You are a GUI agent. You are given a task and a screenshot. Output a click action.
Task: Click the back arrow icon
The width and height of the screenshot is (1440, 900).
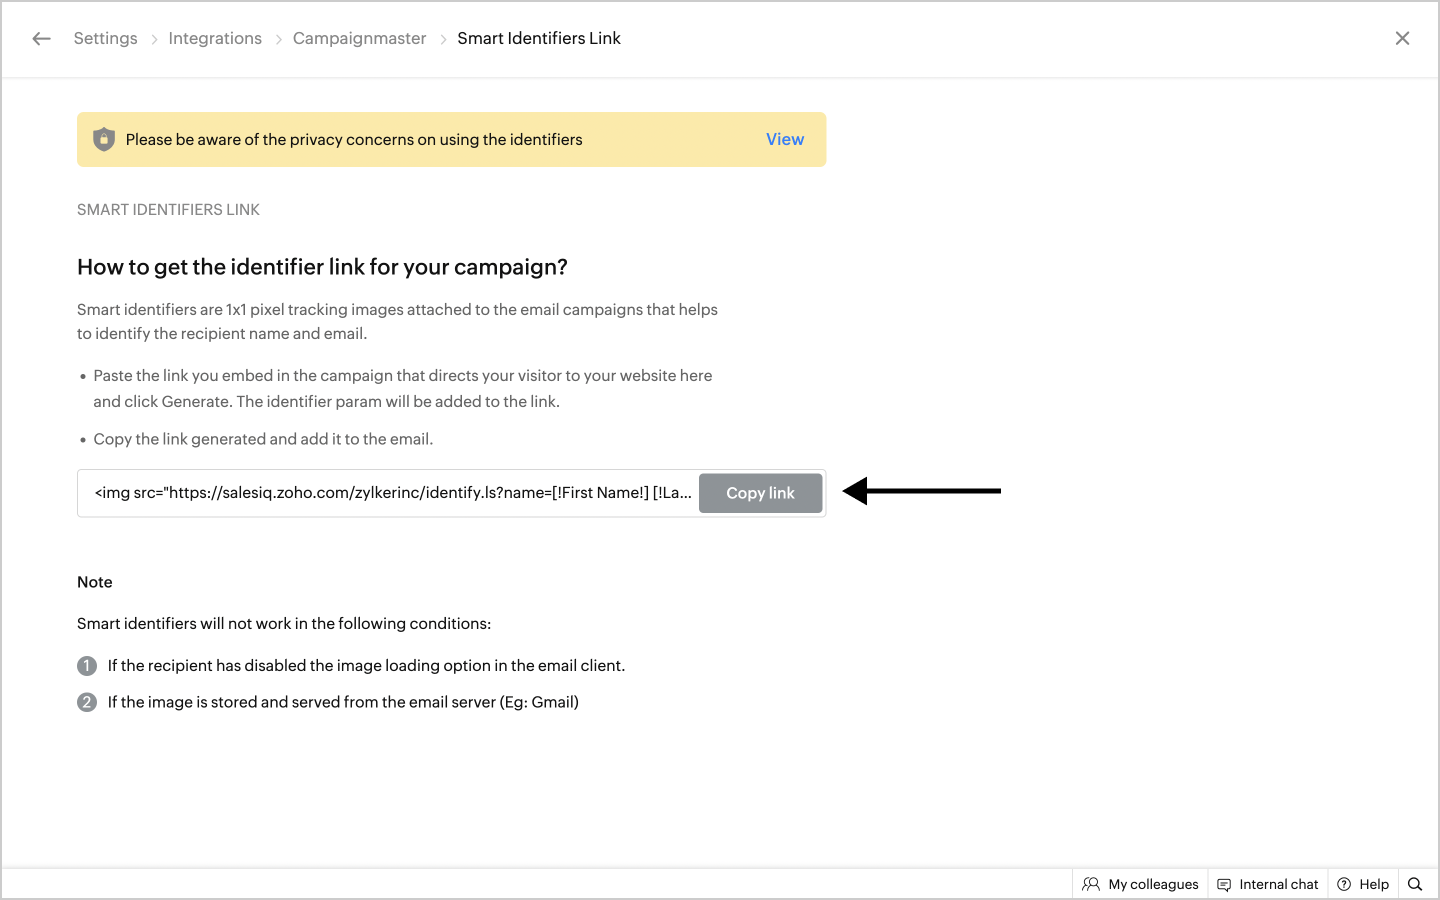click(x=41, y=39)
